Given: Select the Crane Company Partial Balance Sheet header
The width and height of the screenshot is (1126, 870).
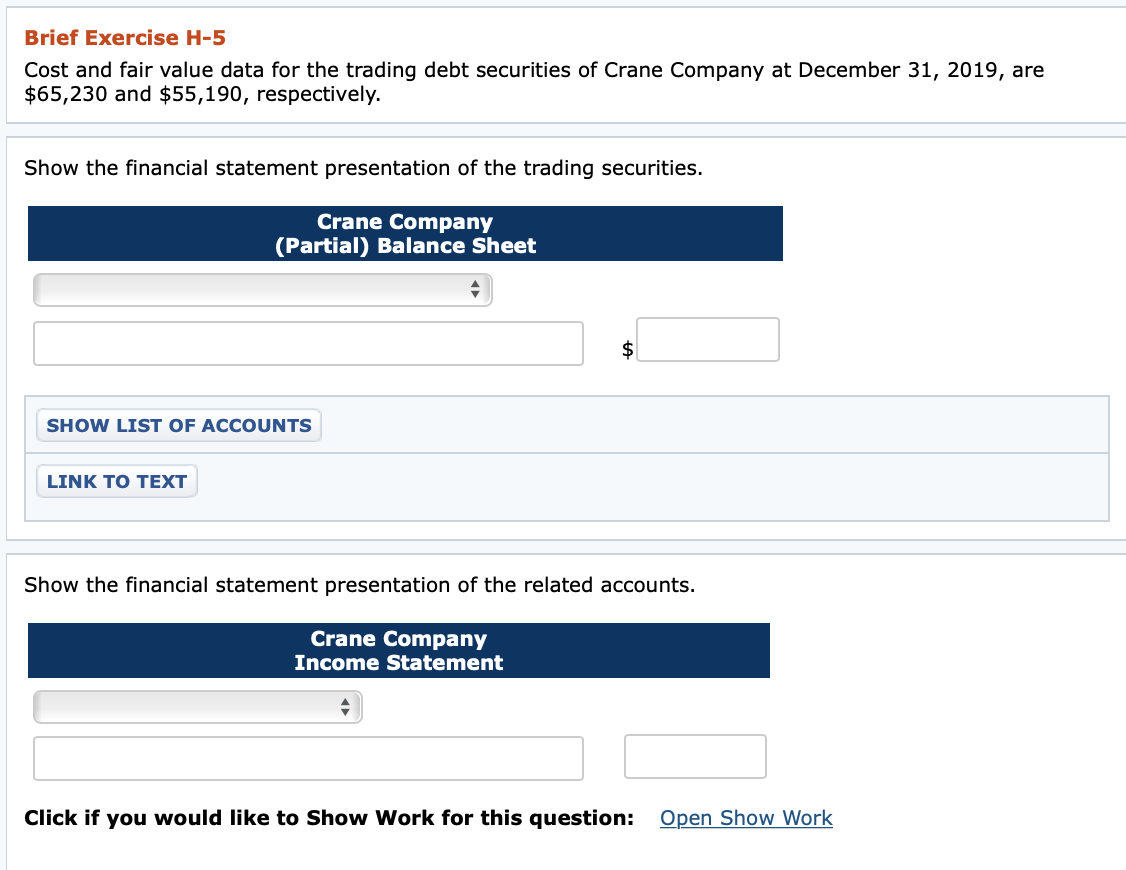Looking at the screenshot, I should point(405,233).
